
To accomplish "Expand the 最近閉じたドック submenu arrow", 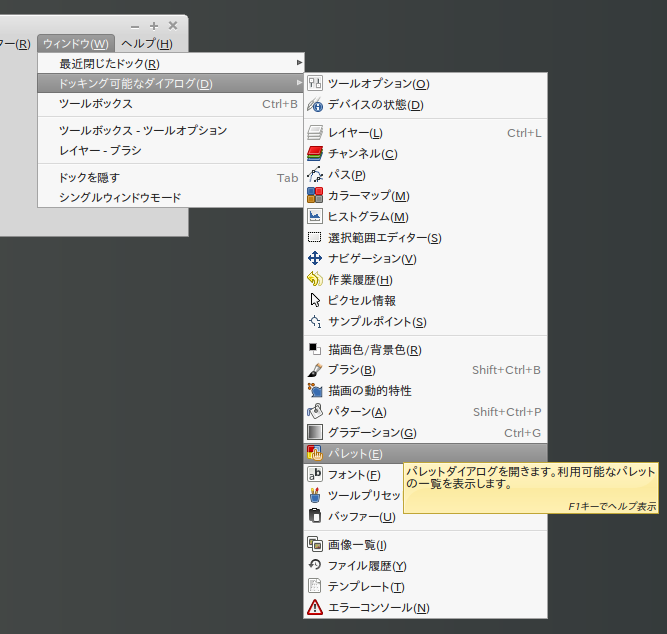I will click(299, 63).
